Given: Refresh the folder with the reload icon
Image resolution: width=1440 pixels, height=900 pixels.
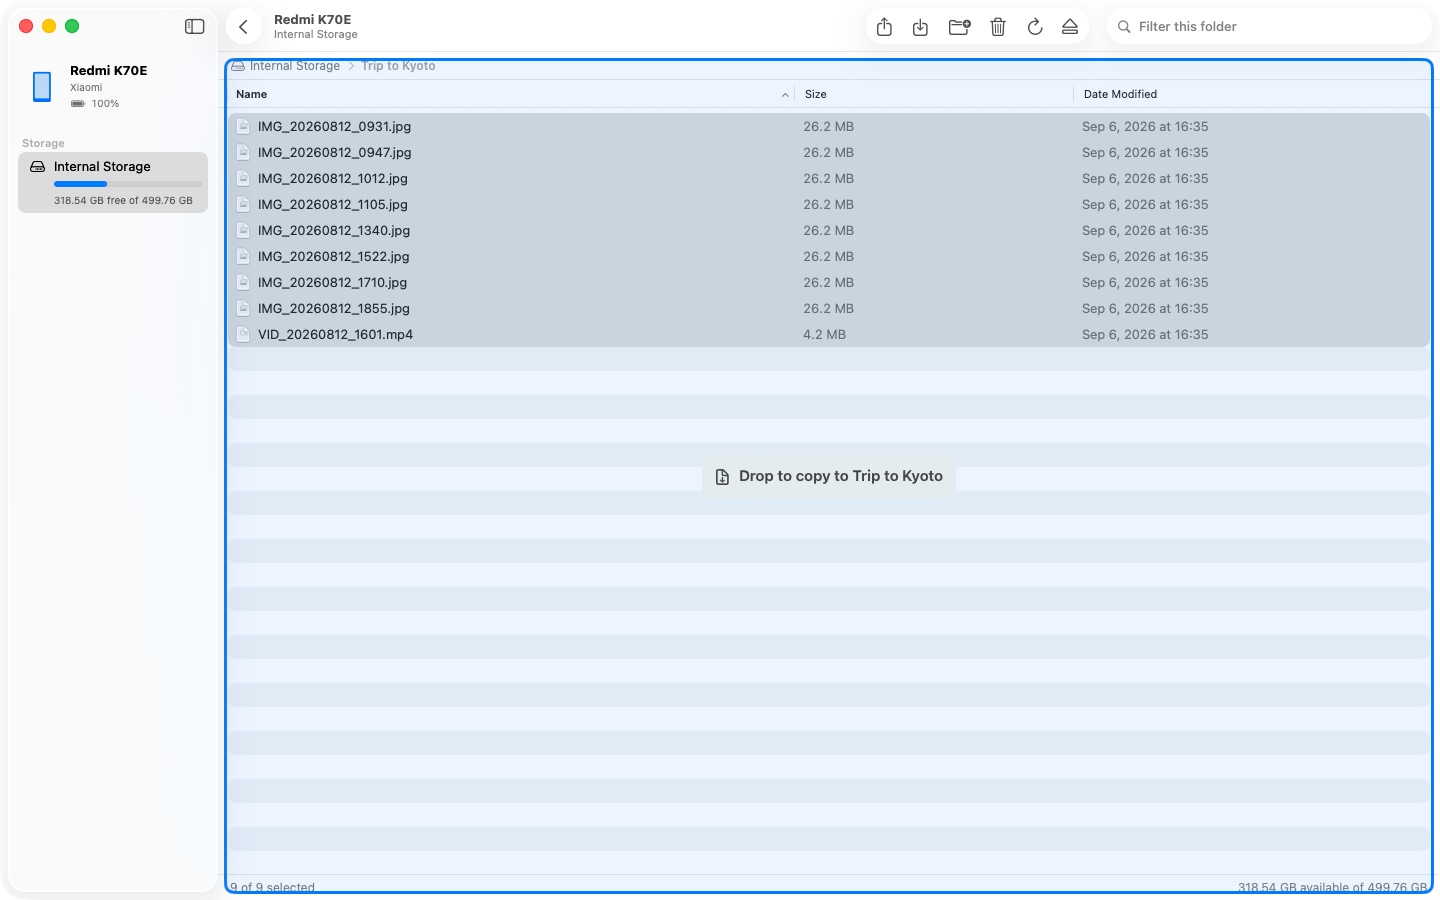Looking at the screenshot, I should (x=1035, y=27).
